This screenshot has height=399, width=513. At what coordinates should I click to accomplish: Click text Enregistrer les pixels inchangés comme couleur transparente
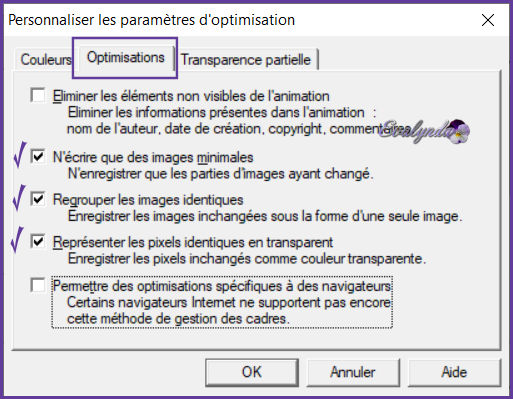[x=247, y=258]
